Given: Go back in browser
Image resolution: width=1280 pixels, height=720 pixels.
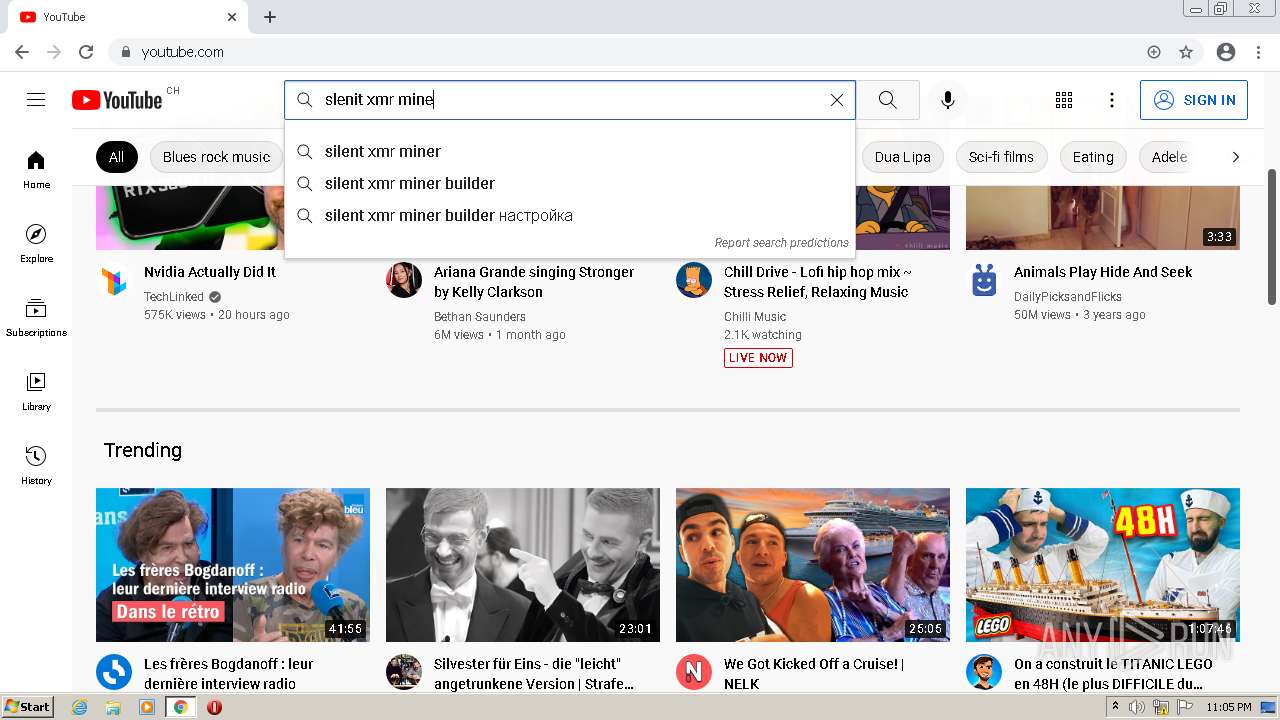Looking at the screenshot, I should (x=22, y=52).
